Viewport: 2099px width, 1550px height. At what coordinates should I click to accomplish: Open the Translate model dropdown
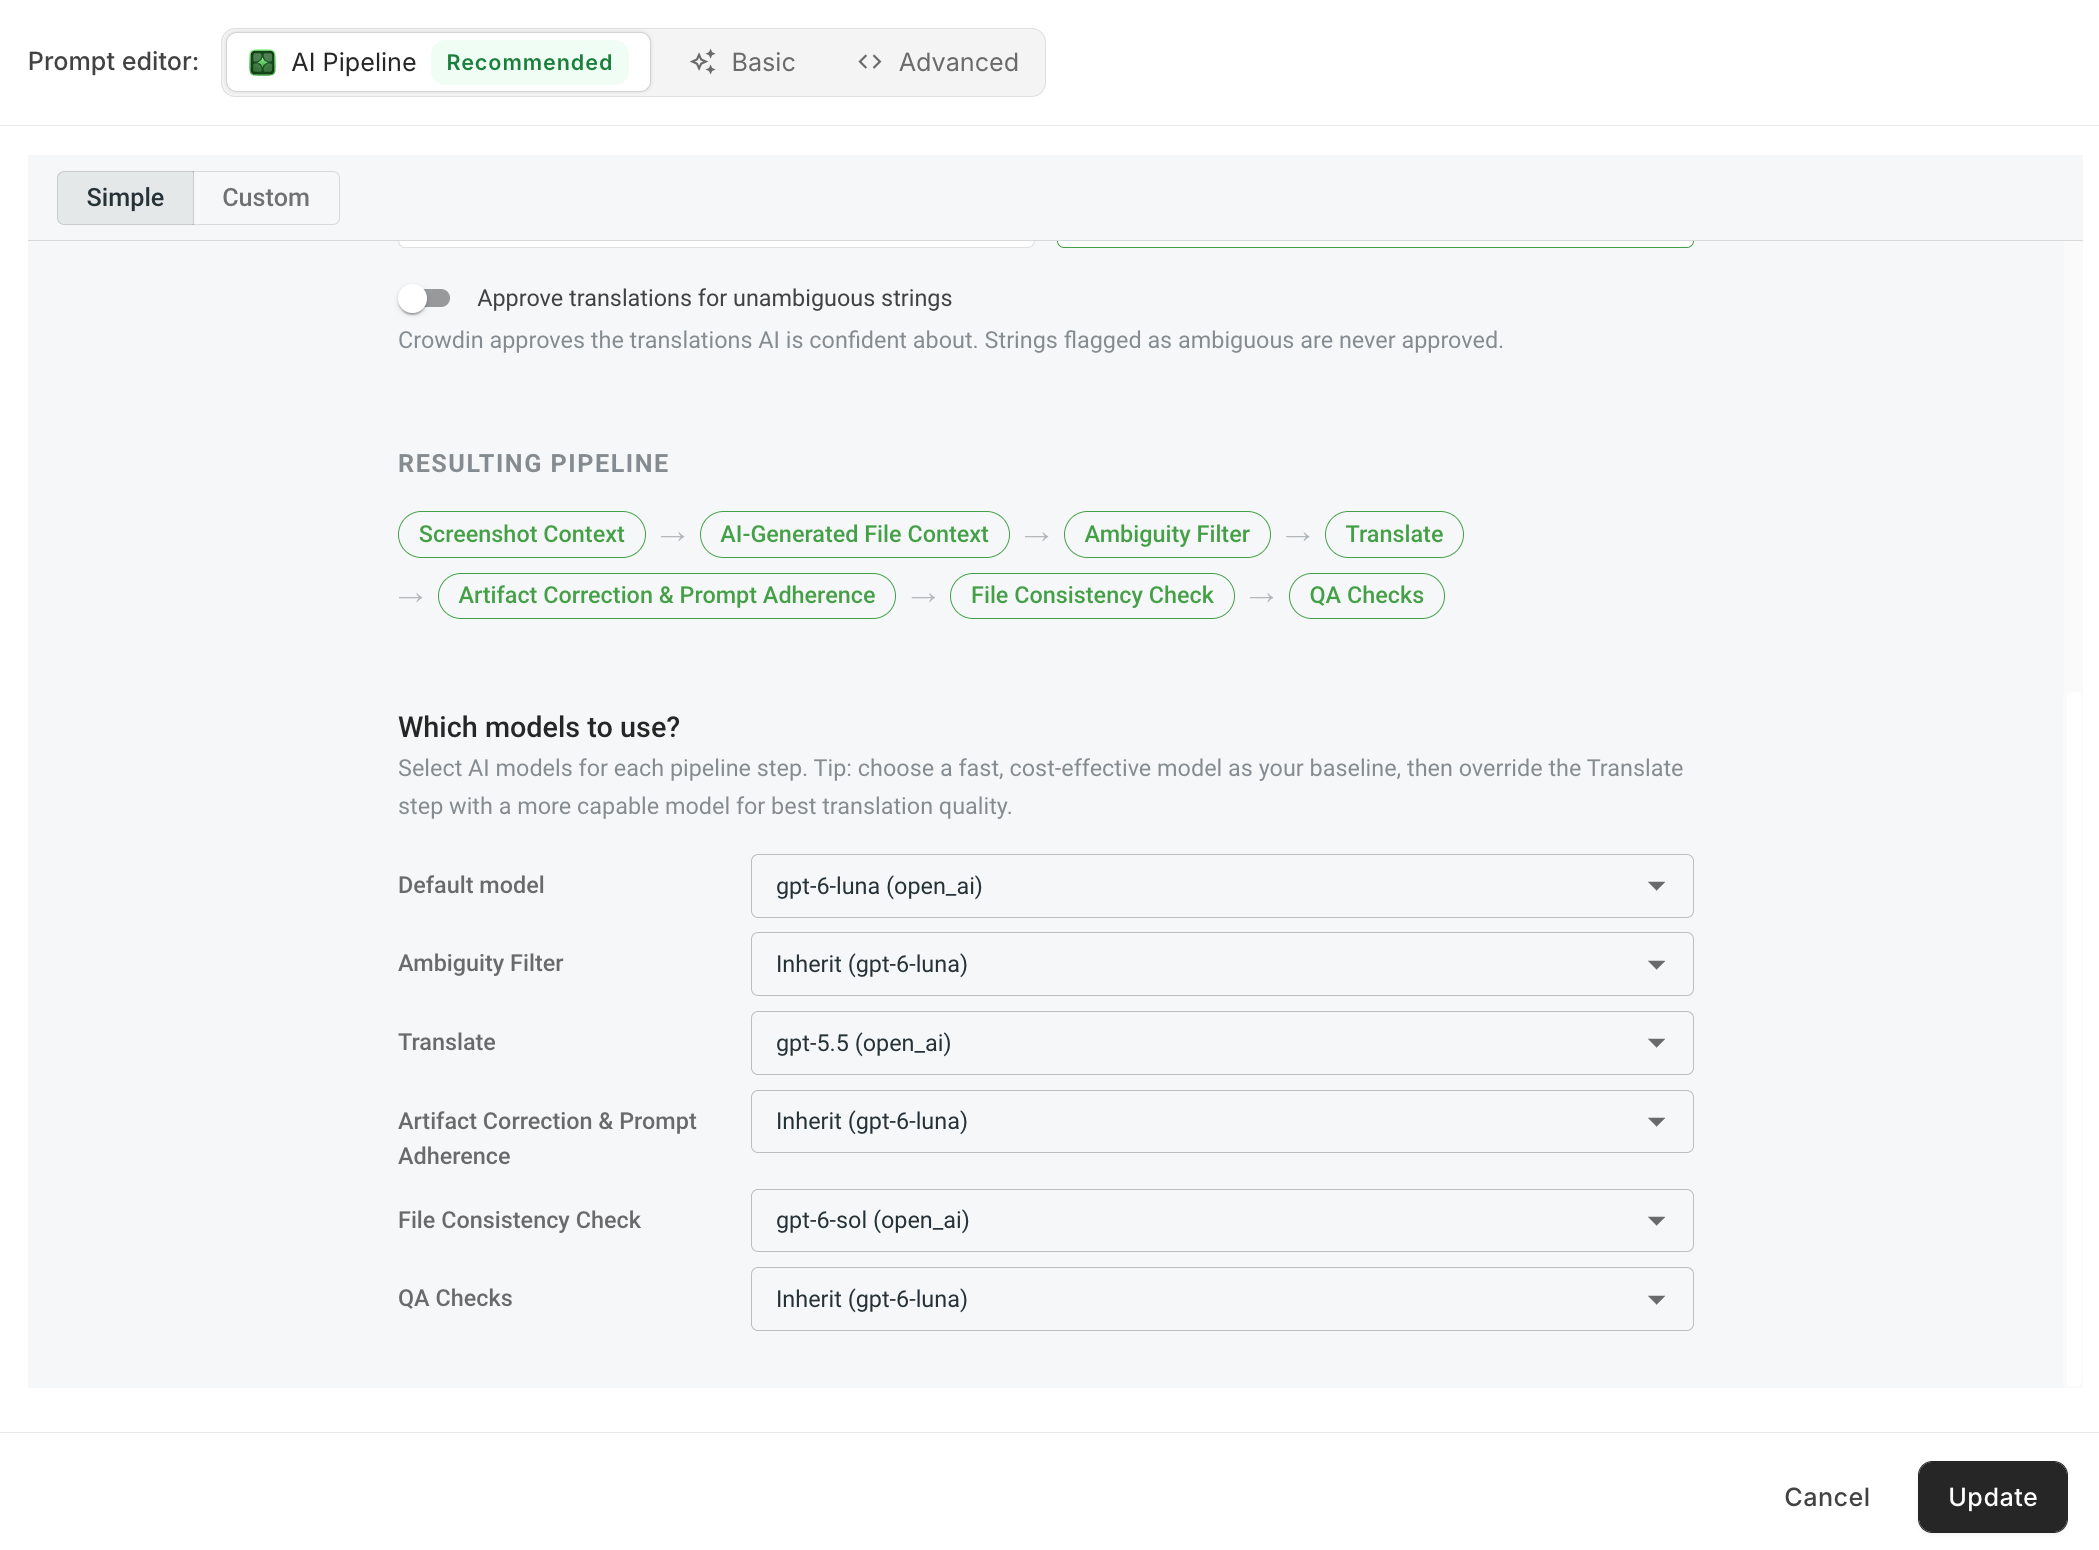(x=1222, y=1043)
